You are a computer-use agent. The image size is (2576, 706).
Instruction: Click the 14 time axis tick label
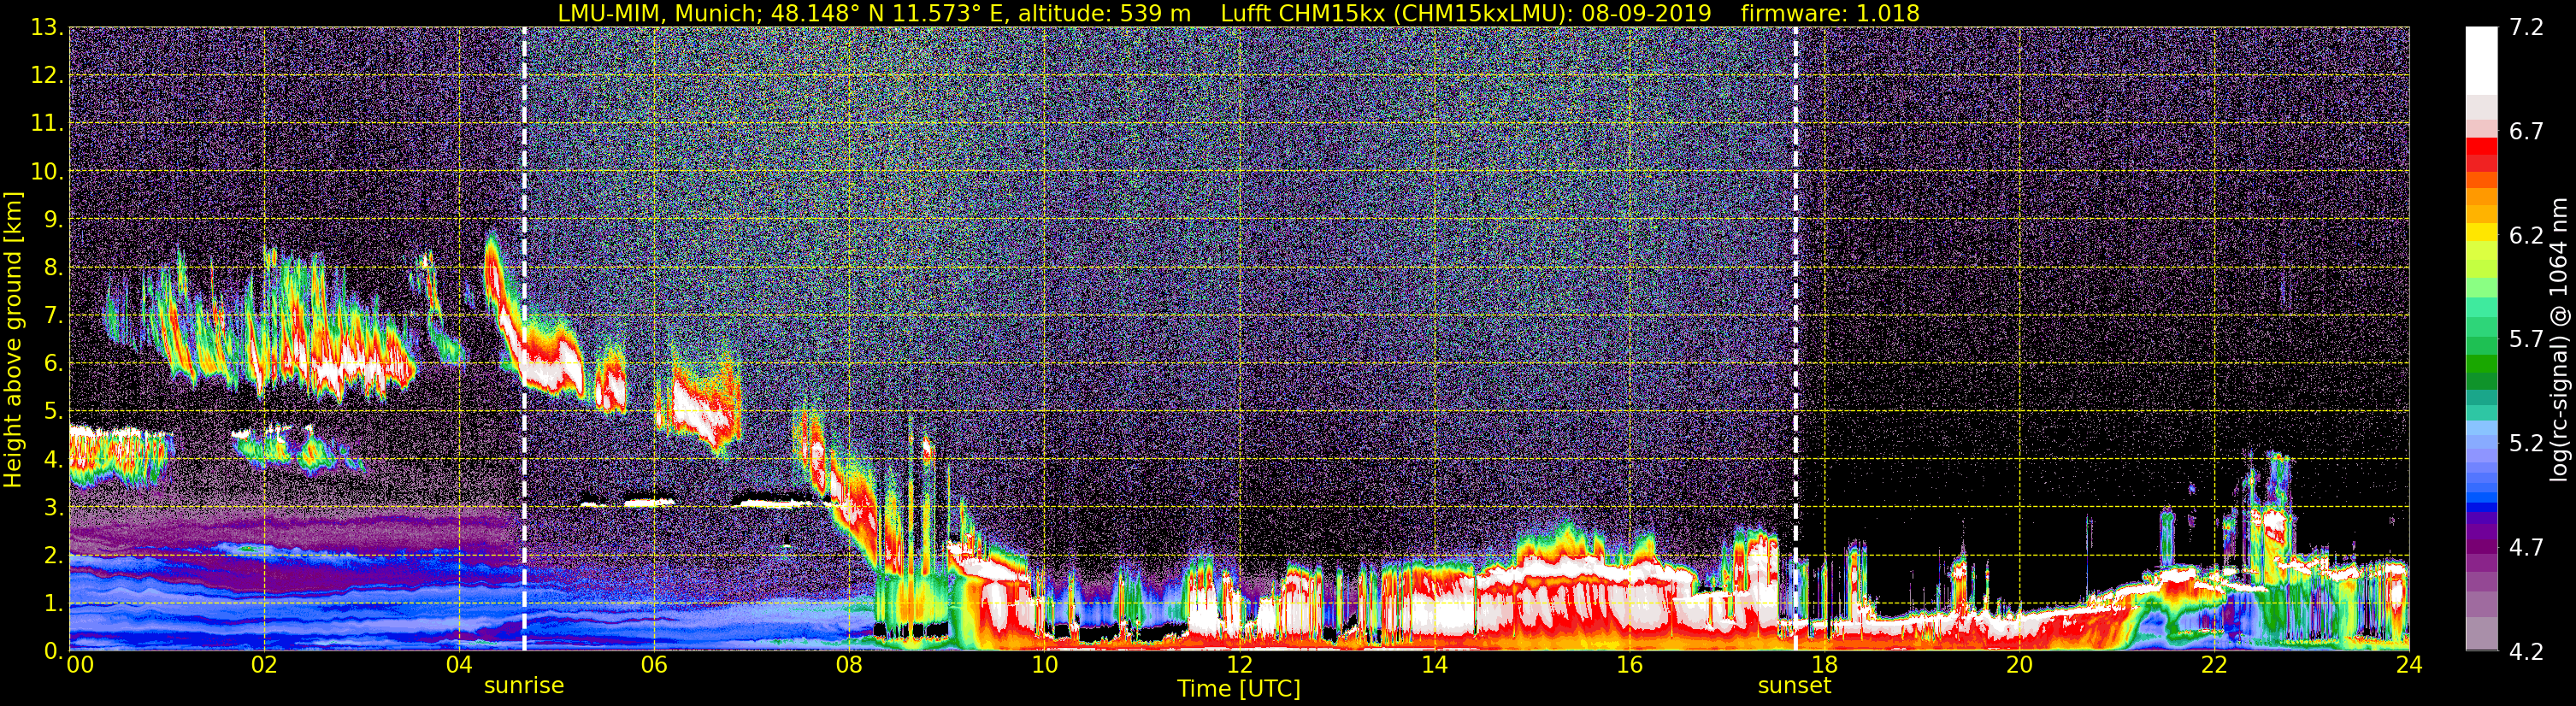tap(1434, 665)
